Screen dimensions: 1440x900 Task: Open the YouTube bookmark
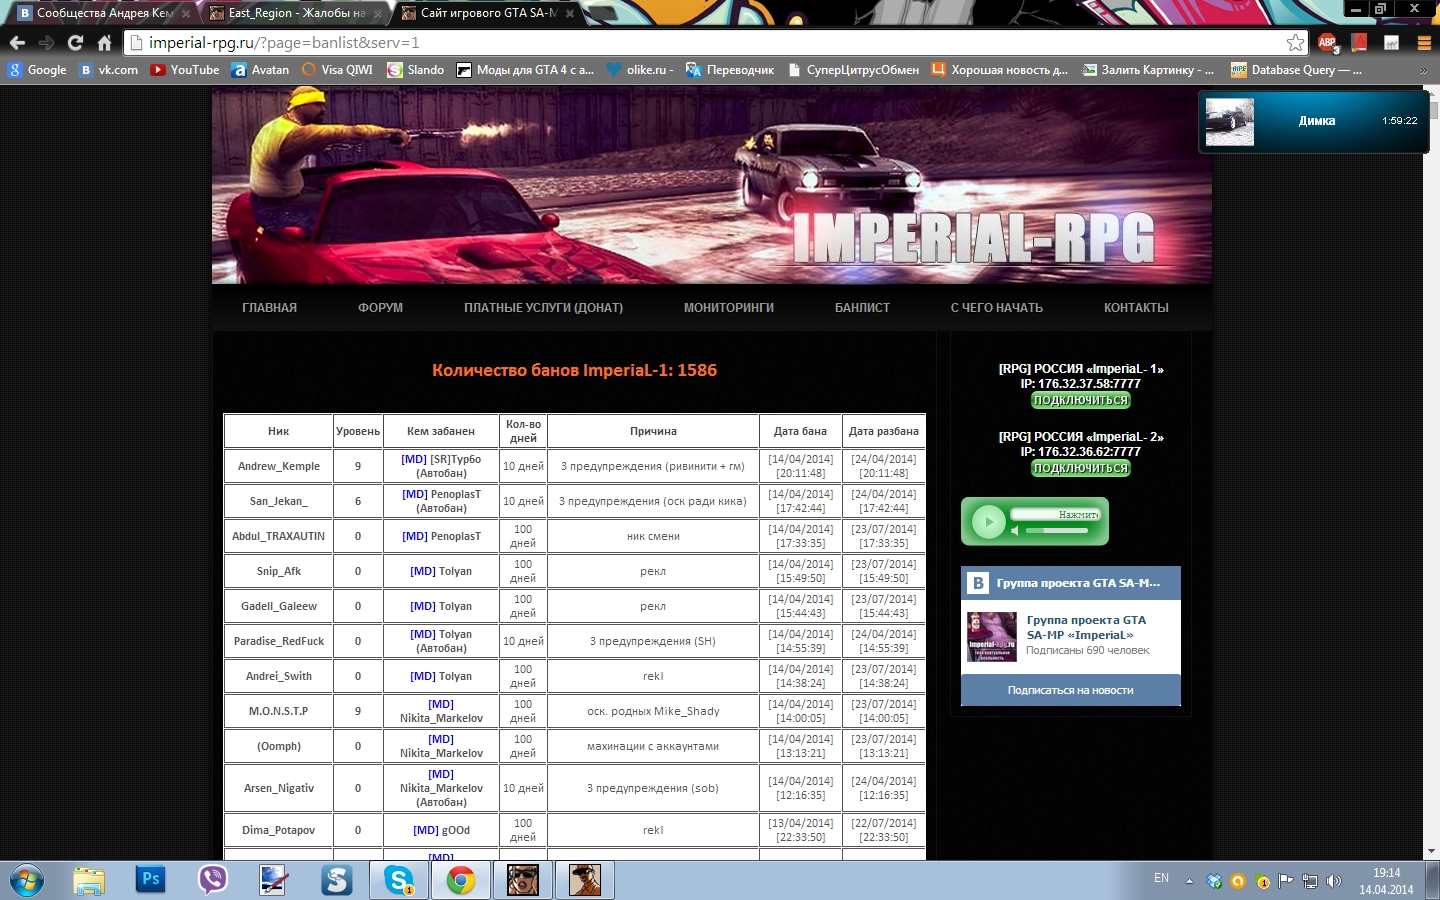tap(184, 70)
